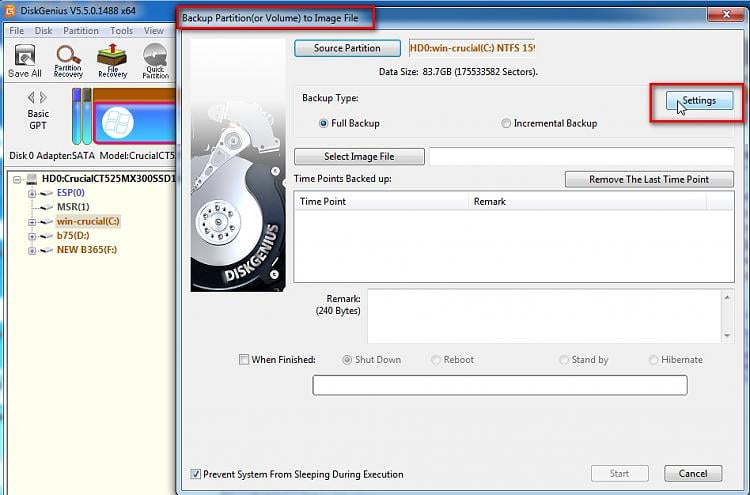Open the File menu
The width and height of the screenshot is (750, 495).
tap(16, 31)
